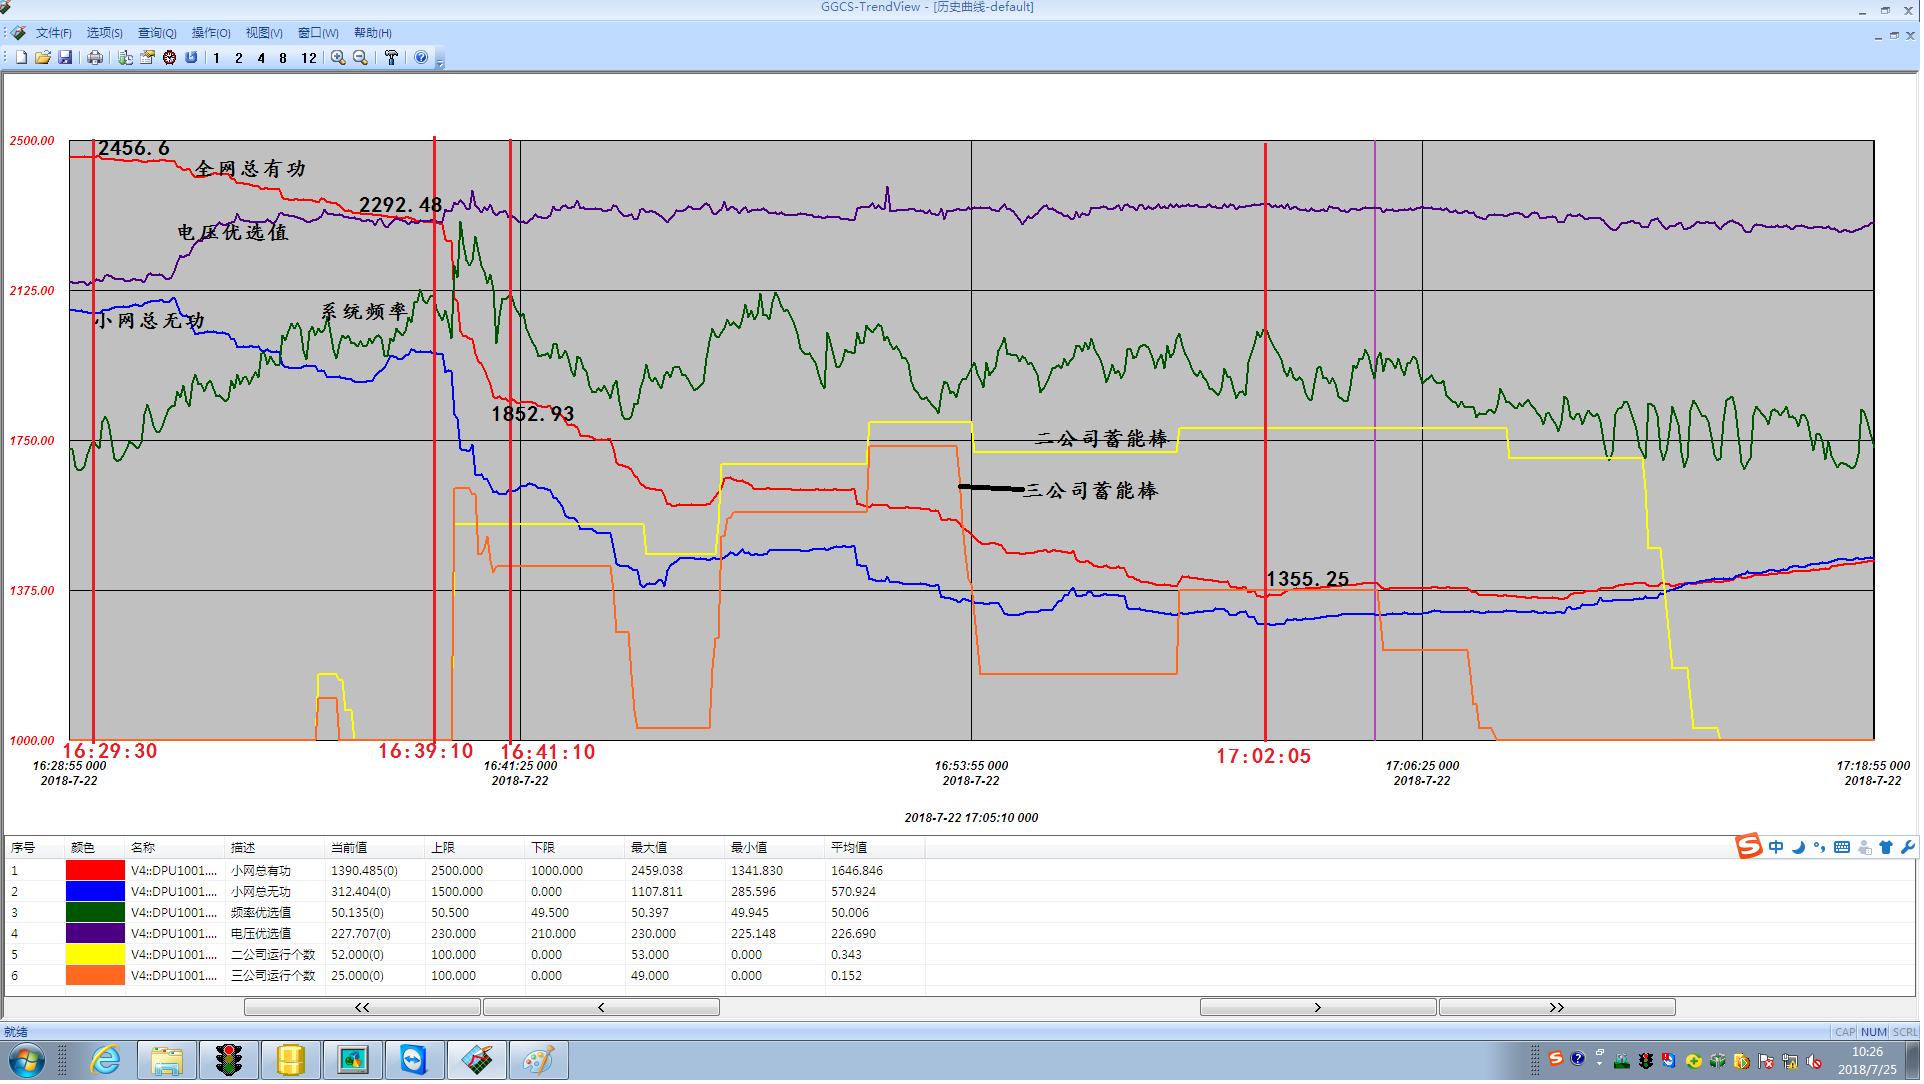Image resolution: width=1924 pixels, height=1084 pixels.
Task: Select the 三公司运行个数 row description
Action: [x=273, y=976]
